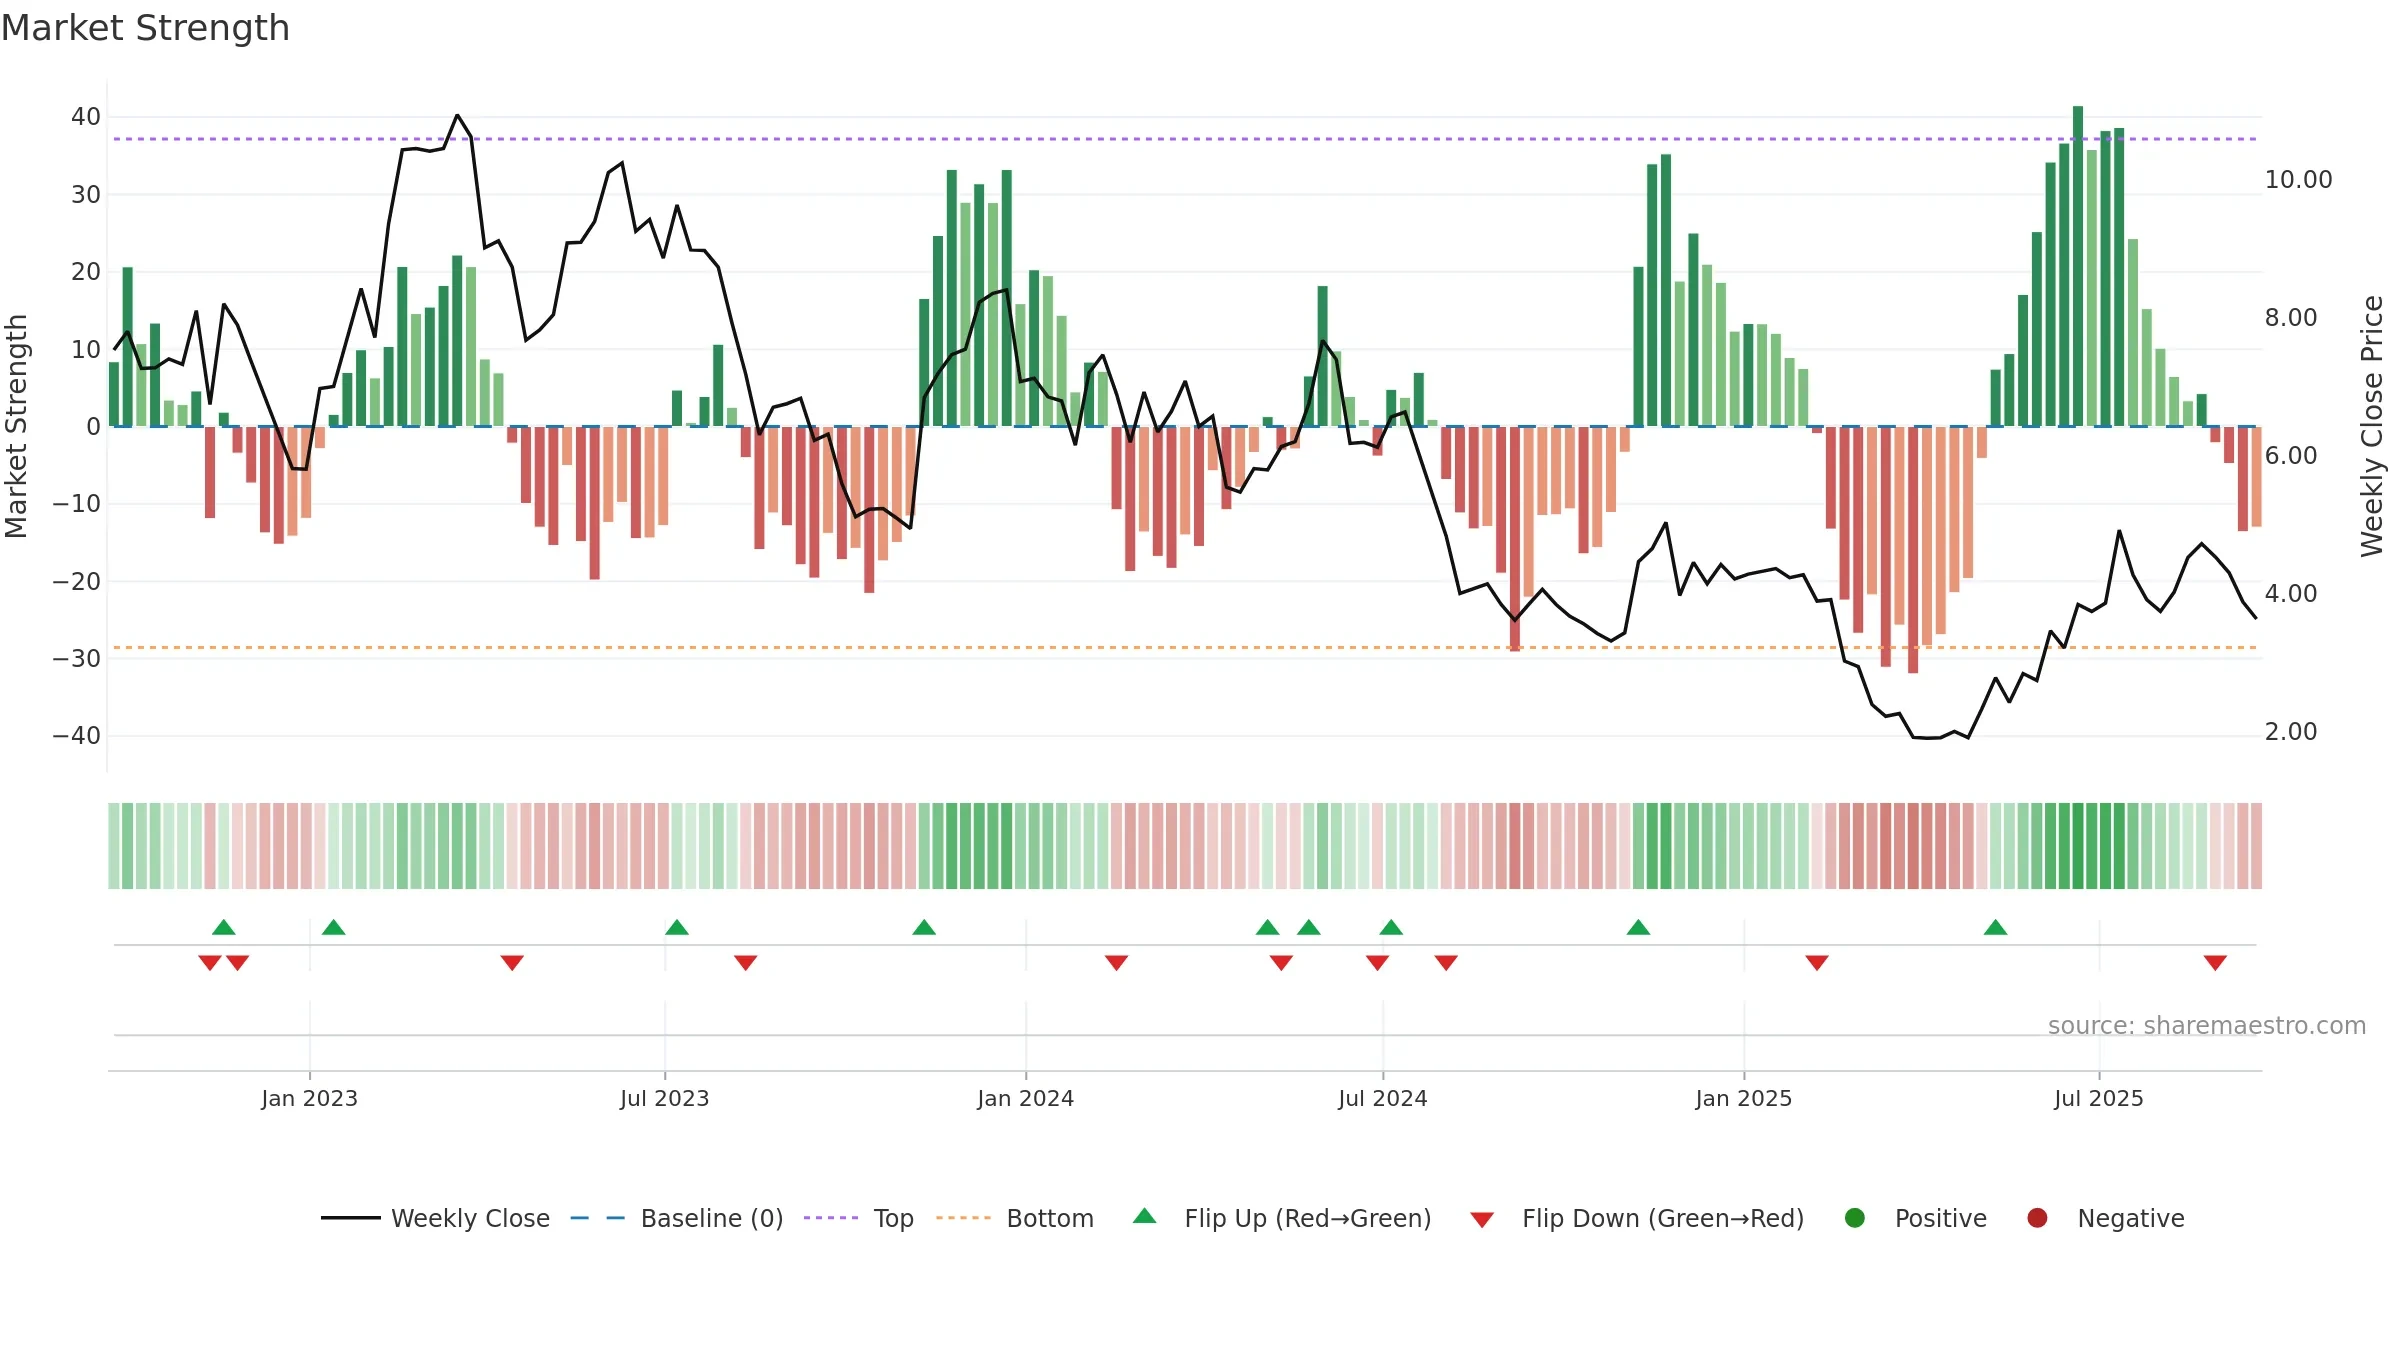This screenshot has height=1350, width=2400.
Task: Click the Top legend label
Action: (x=893, y=1218)
